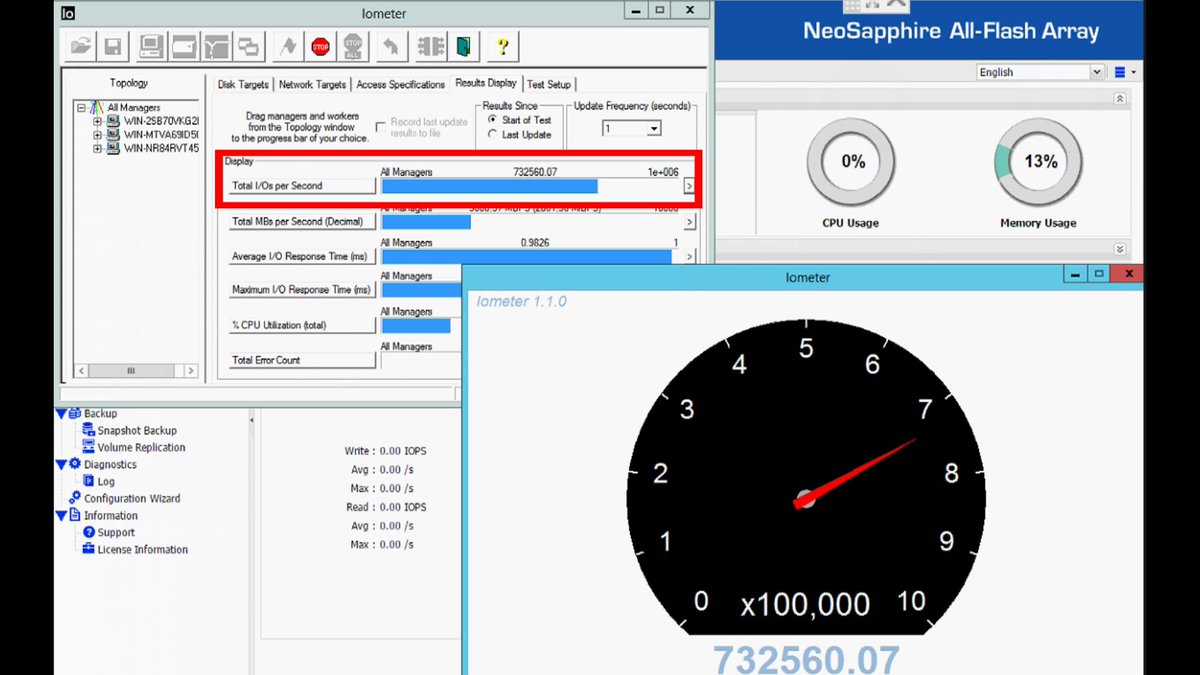
Task: Save the test configuration with the floppy icon
Action: pos(113,46)
